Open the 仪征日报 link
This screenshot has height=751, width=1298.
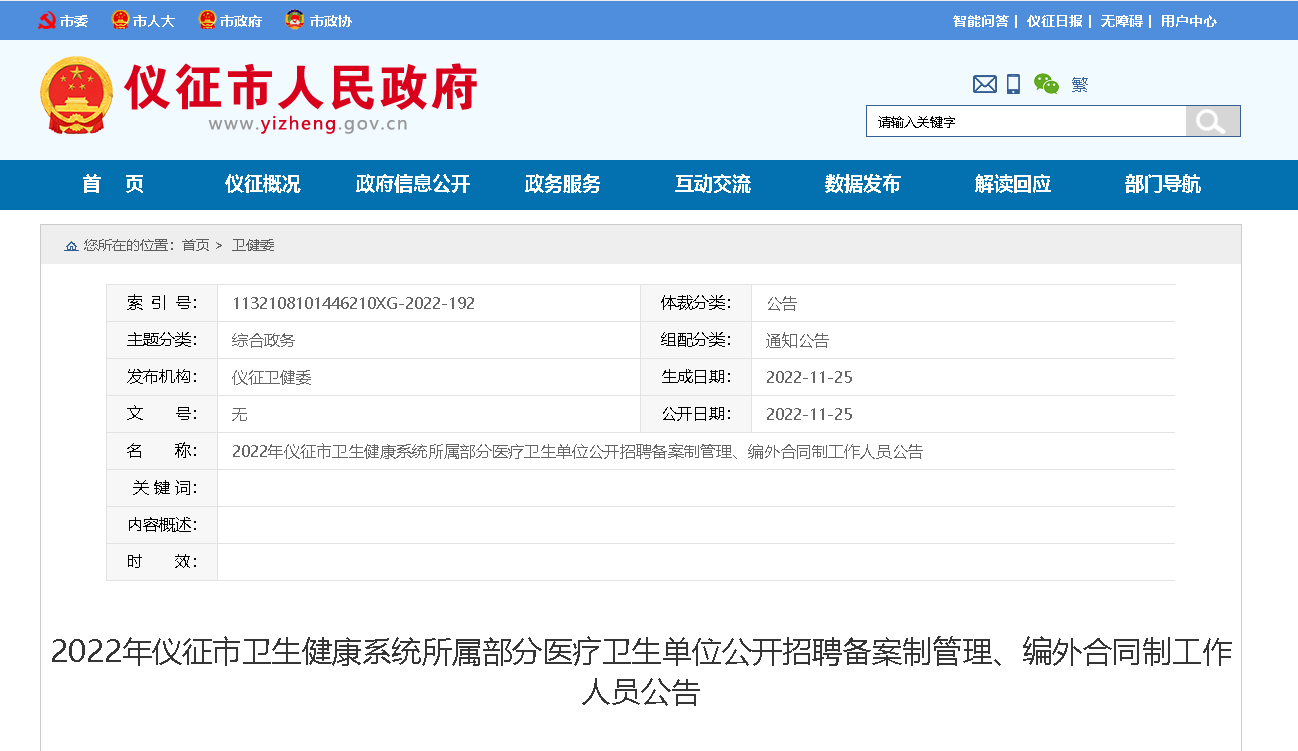[x=1055, y=21]
